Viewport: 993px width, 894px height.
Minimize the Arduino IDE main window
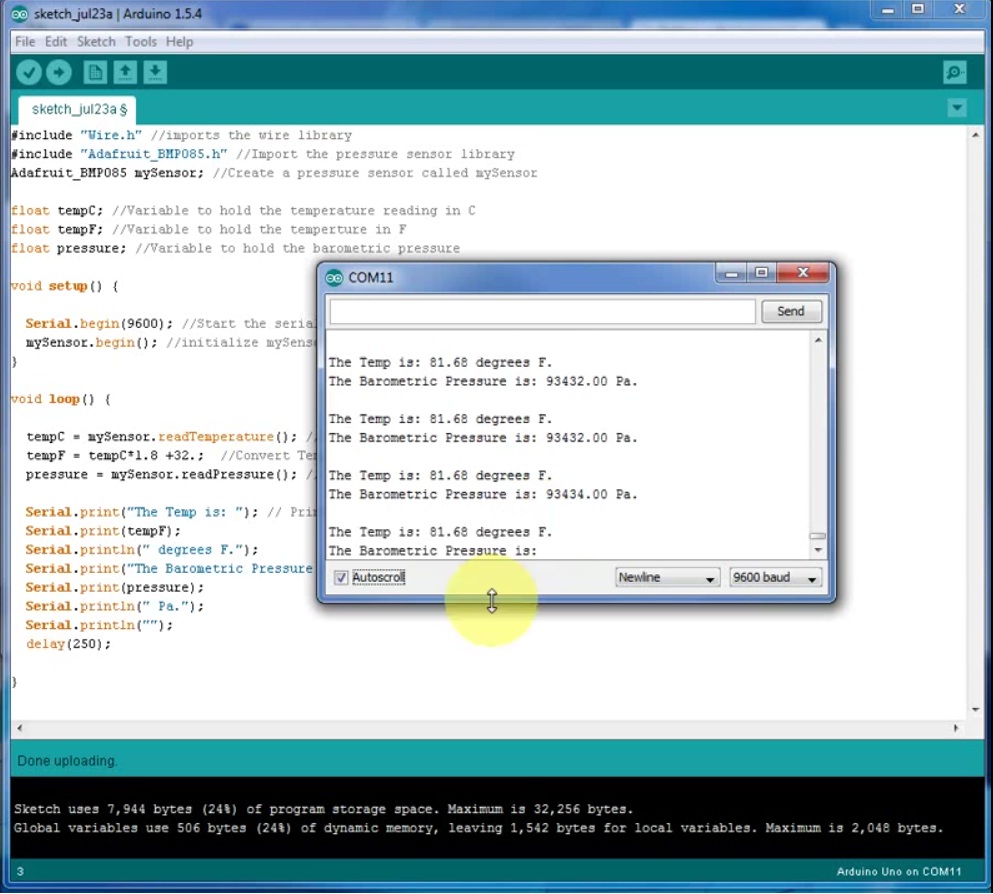coord(888,9)
